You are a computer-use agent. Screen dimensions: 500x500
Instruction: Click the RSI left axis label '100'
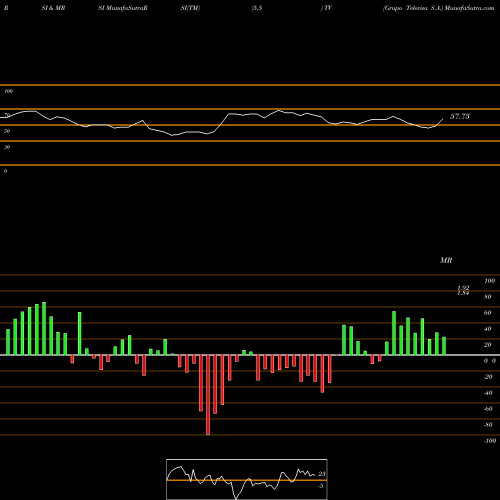tap(8, 91)
